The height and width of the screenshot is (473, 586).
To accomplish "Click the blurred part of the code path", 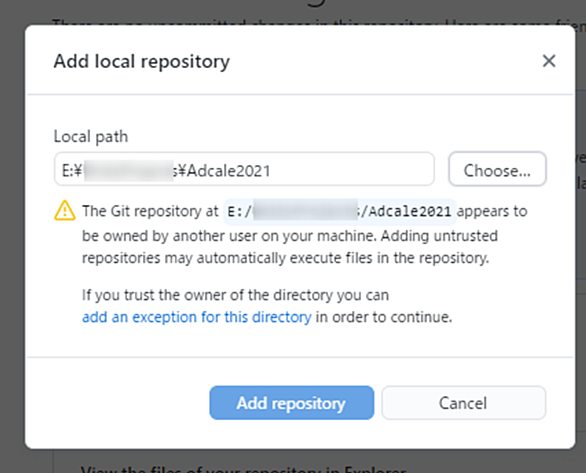I will 305,211.
